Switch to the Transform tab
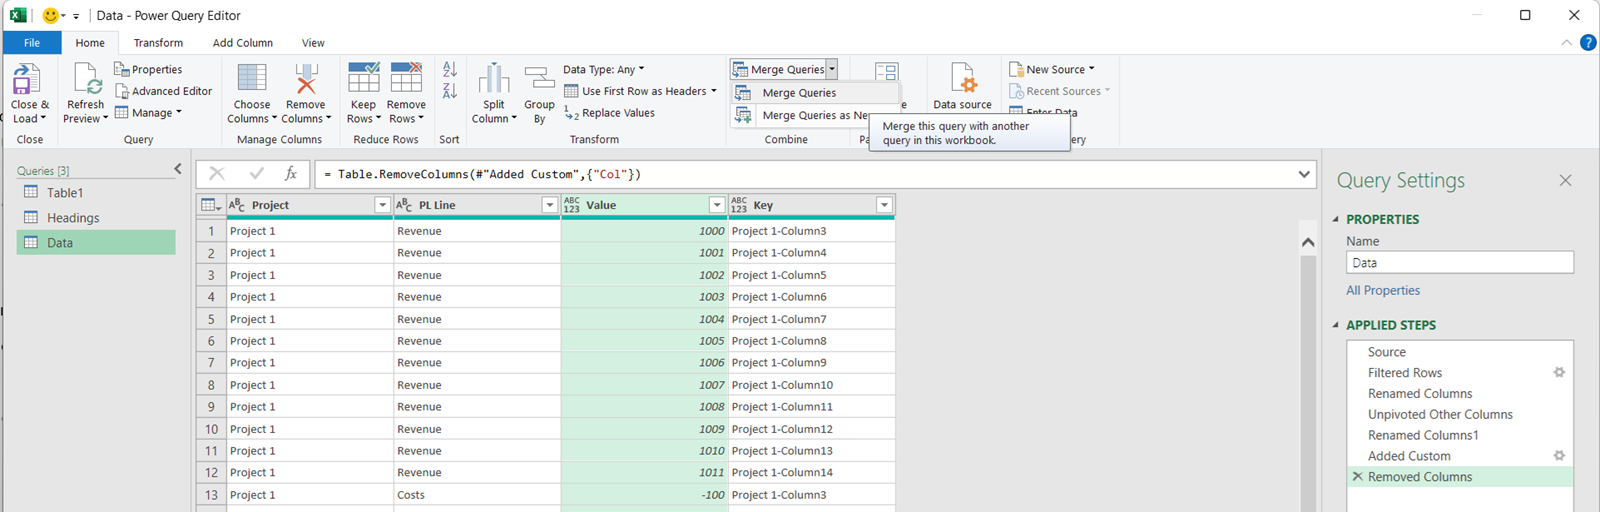1600x512 pixels. (x=158, y=43)
